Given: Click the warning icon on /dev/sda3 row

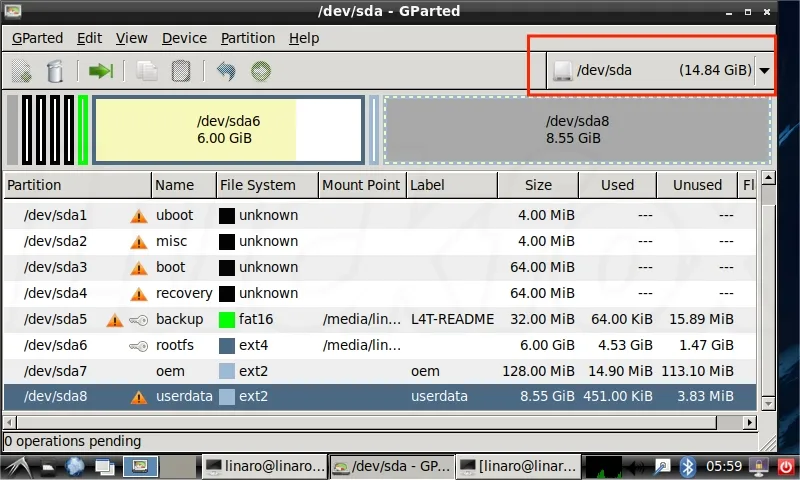Looking at the screenshot, I should coord(139,268).
